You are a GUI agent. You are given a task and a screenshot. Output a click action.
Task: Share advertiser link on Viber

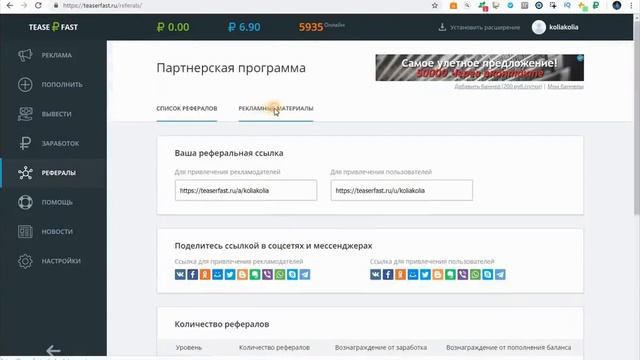tap(267, 274)
